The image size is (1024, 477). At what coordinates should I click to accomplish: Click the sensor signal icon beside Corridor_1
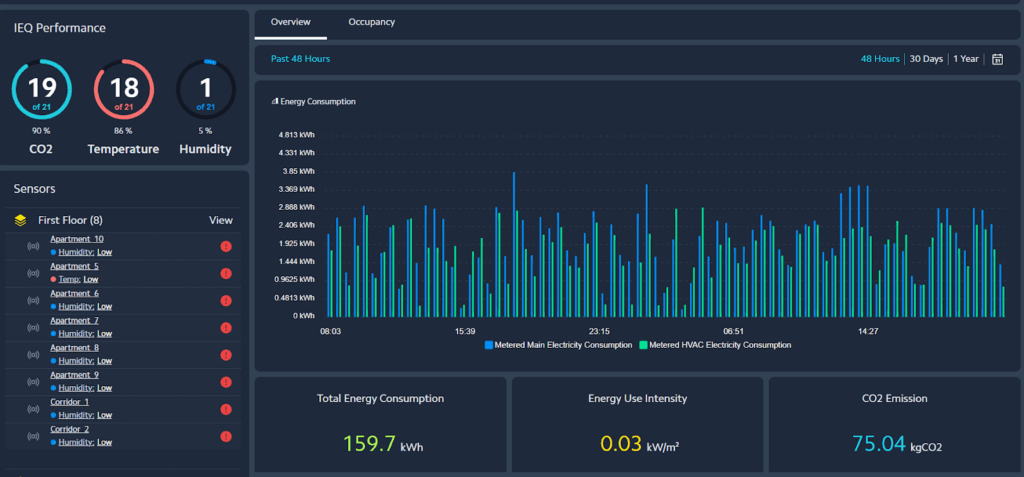33,408
